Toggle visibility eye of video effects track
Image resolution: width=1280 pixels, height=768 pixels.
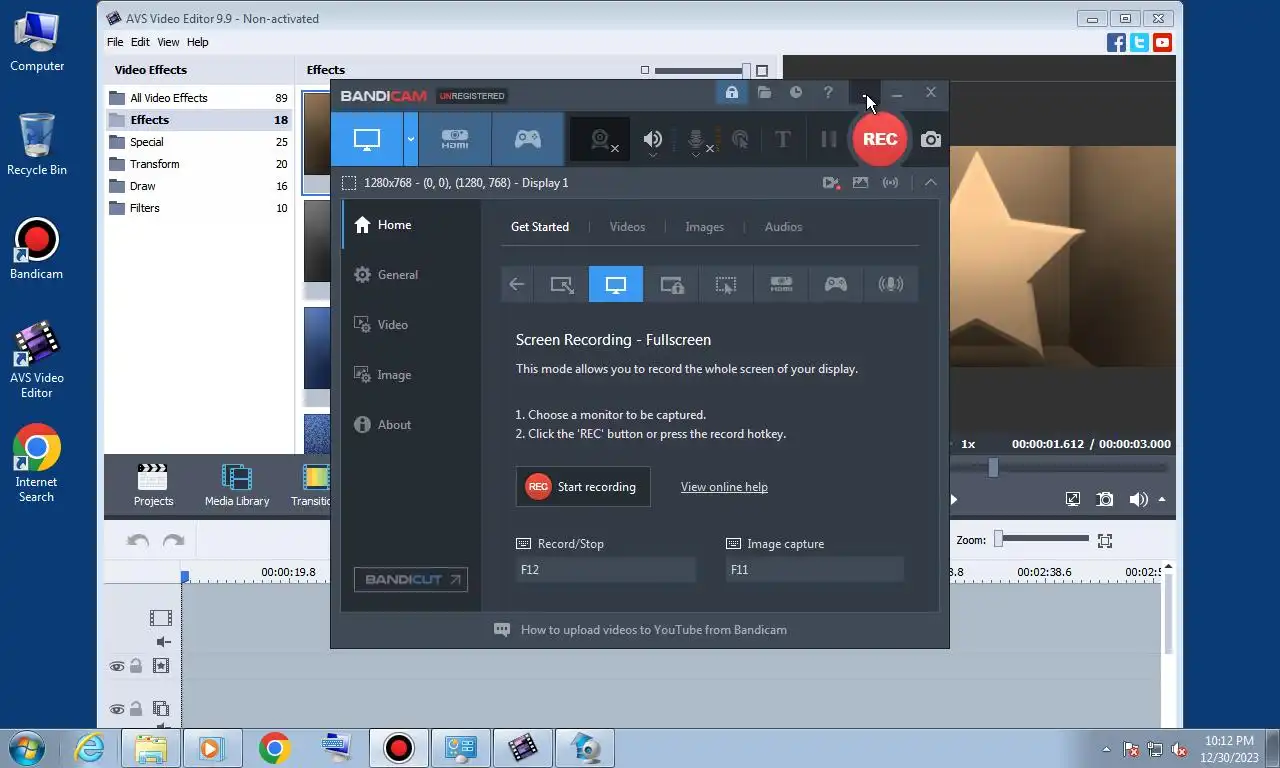coord(117,666)
